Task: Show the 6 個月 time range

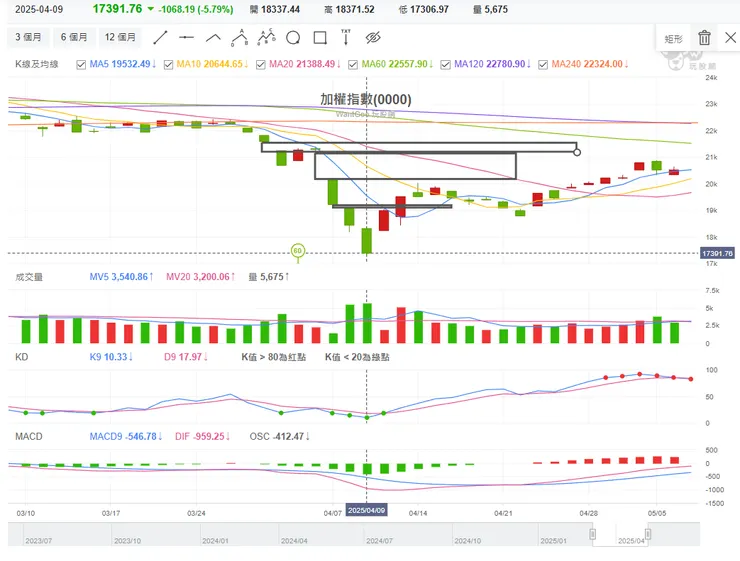Action: point(74,37)
